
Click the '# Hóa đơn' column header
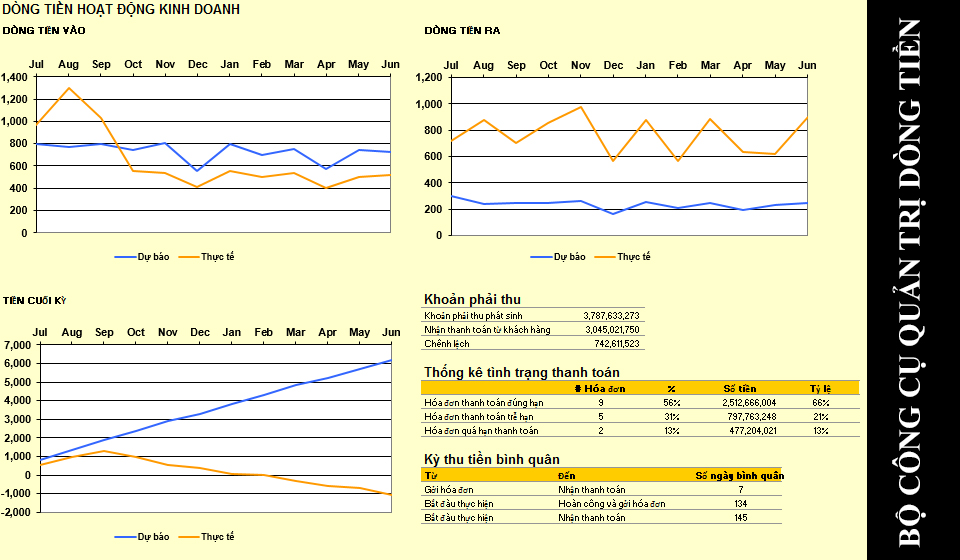coord(600,389)
